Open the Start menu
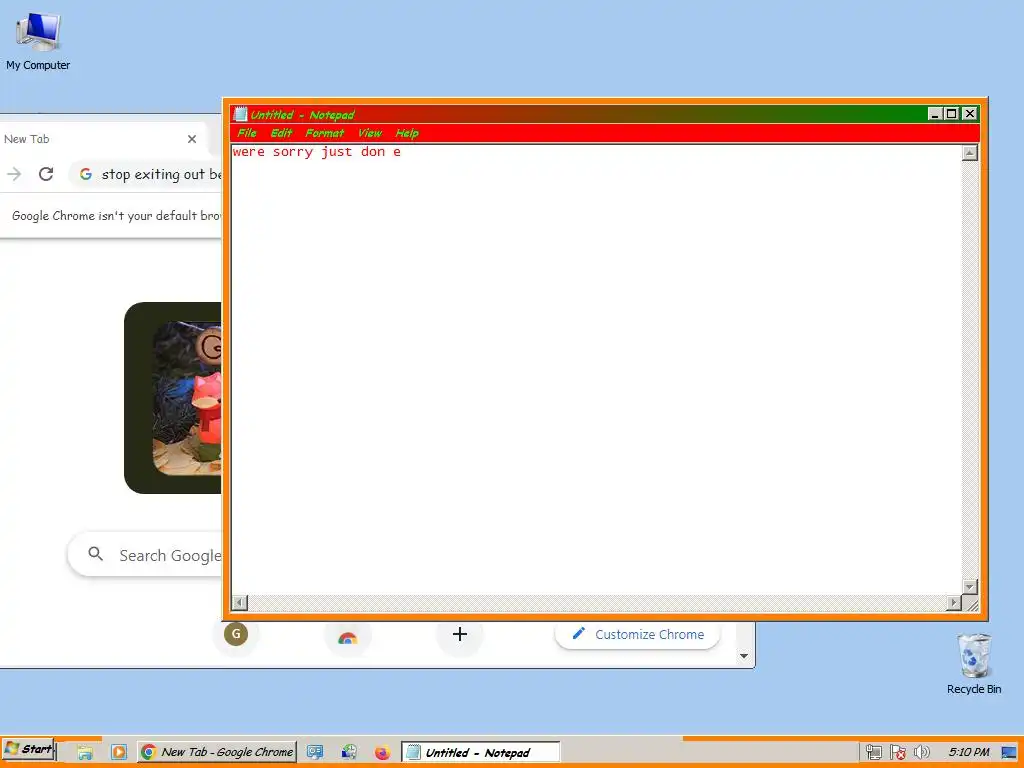The height and width of the screenshot is (768, 1024). coord(28,750)
